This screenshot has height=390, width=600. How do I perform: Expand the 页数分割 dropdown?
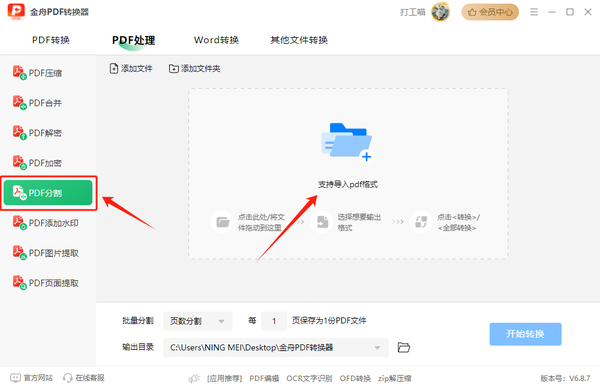click(198, 321)
